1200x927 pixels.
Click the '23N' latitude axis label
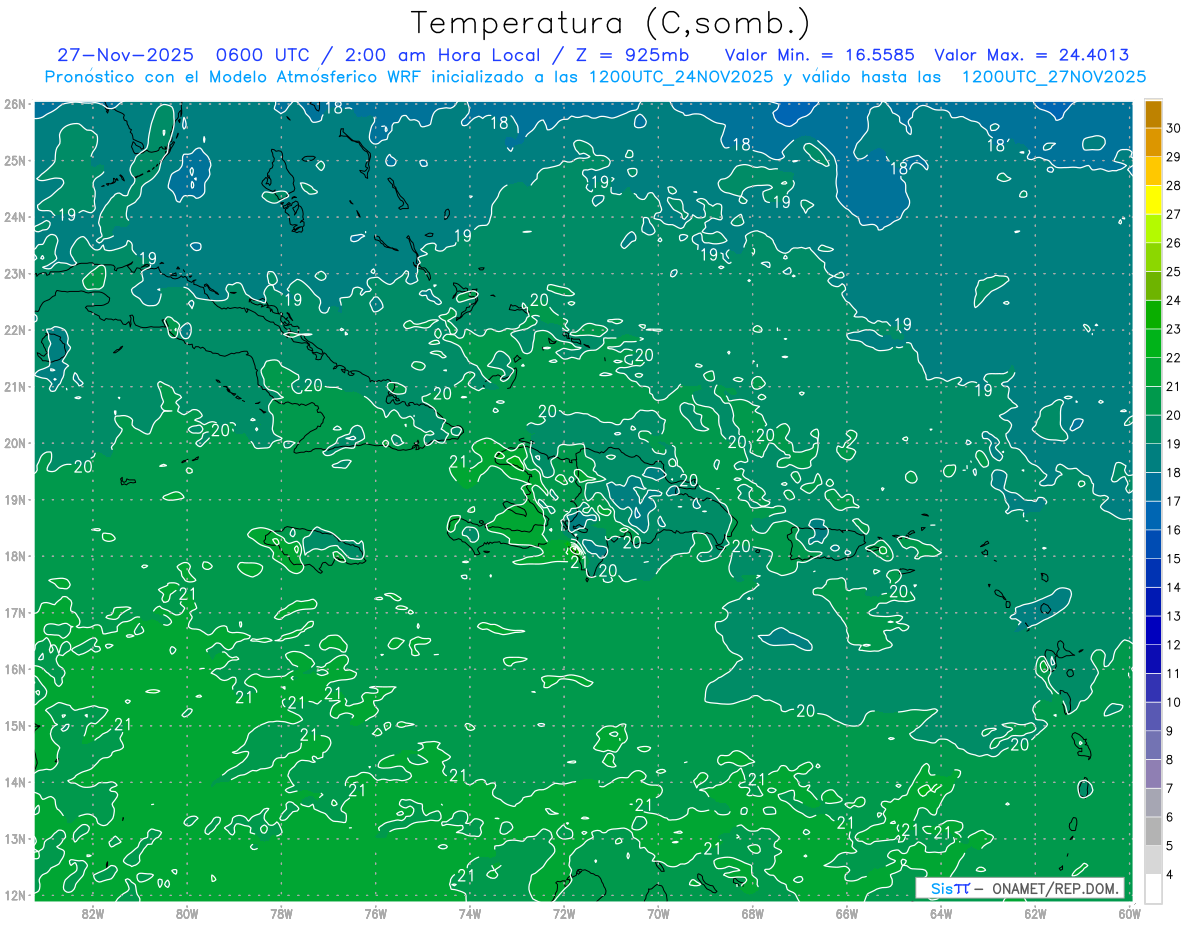(x=15, y=273)
